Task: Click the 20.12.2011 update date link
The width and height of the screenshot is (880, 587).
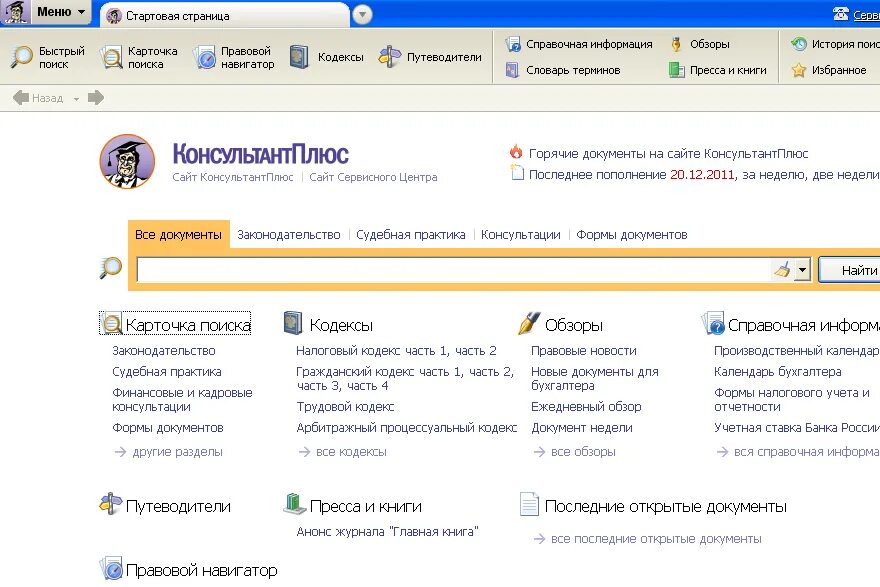Action: 702,175
